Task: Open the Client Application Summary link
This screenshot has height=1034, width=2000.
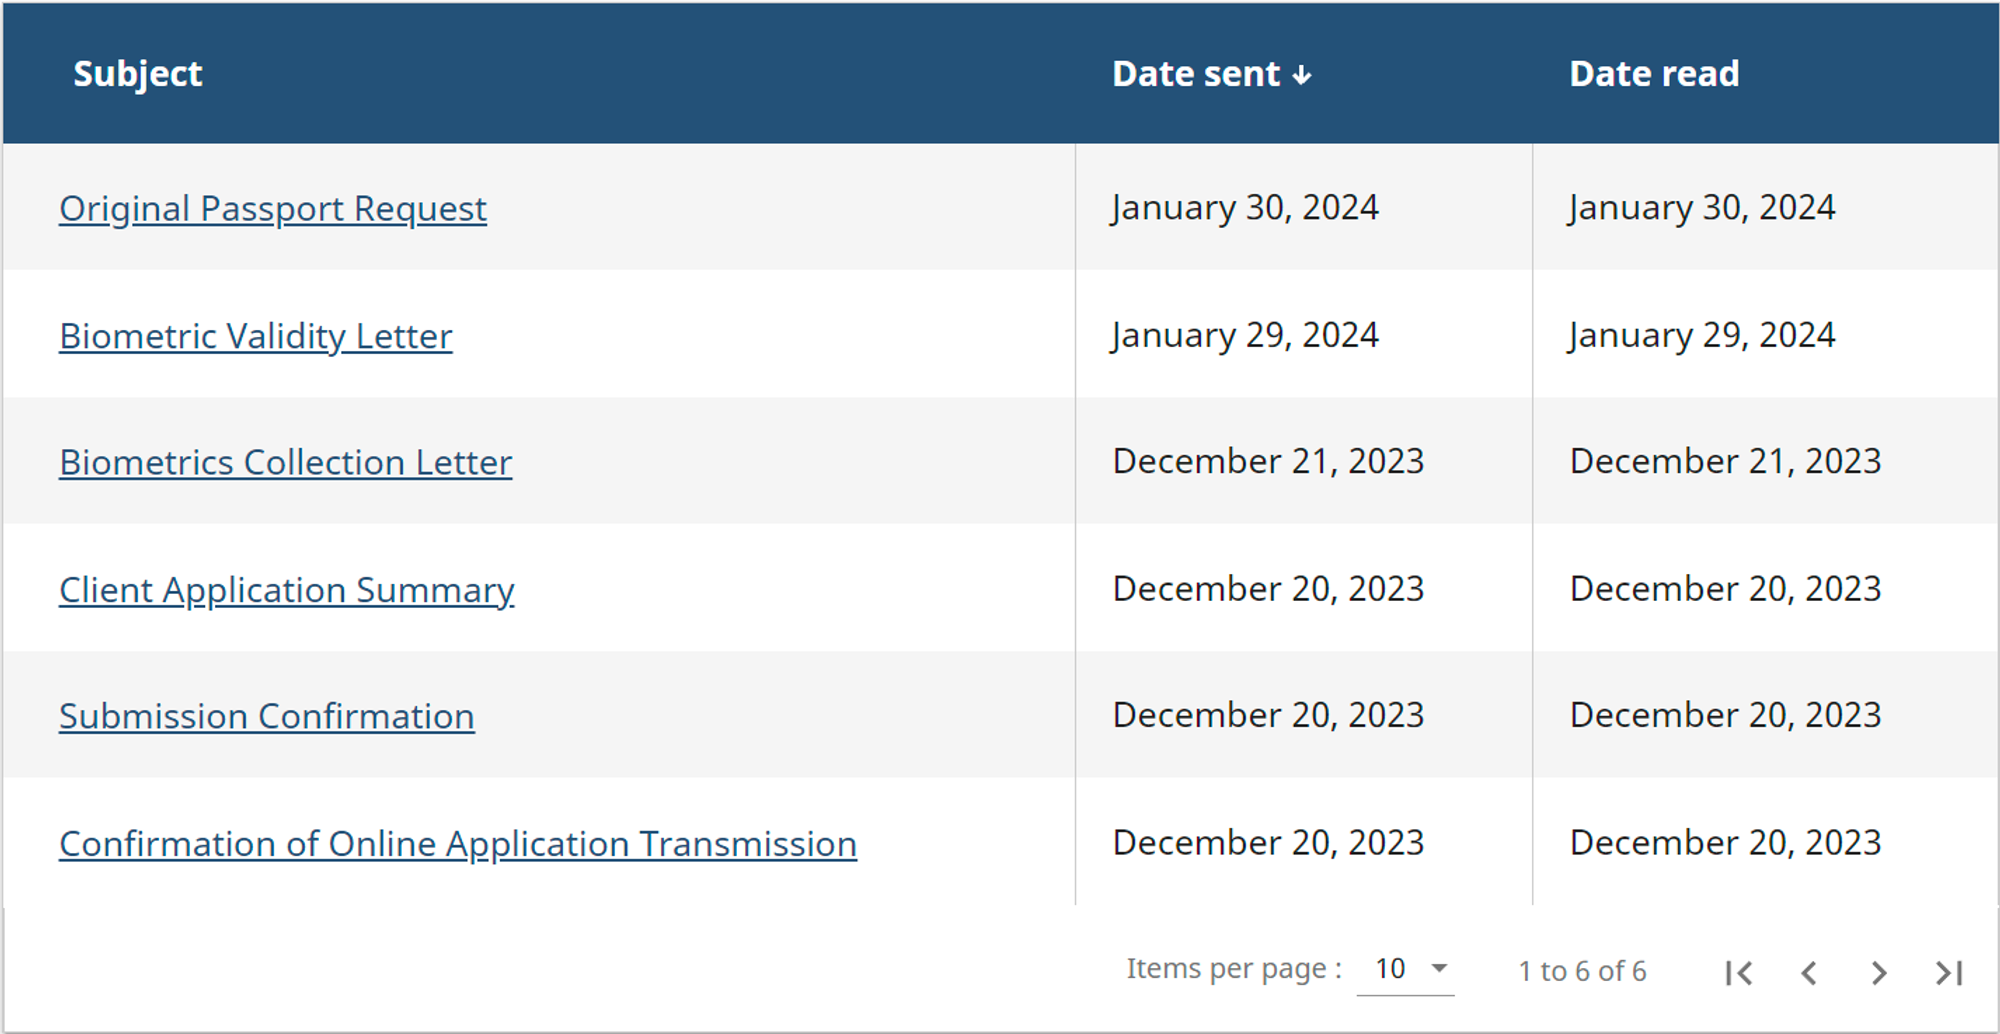Action: (x=287, y=590)
